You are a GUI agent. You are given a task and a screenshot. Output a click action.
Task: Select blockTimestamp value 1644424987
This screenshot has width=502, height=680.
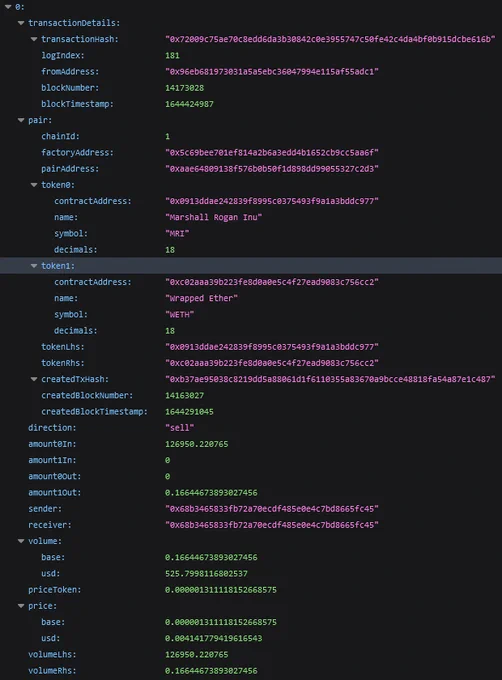(x=189, y=104)
